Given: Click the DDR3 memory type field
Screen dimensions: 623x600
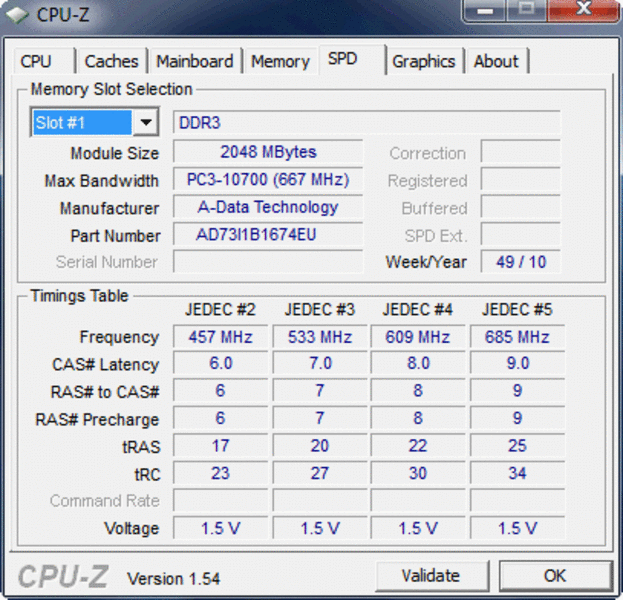Looking at the screenshot, I should [366, 122].
